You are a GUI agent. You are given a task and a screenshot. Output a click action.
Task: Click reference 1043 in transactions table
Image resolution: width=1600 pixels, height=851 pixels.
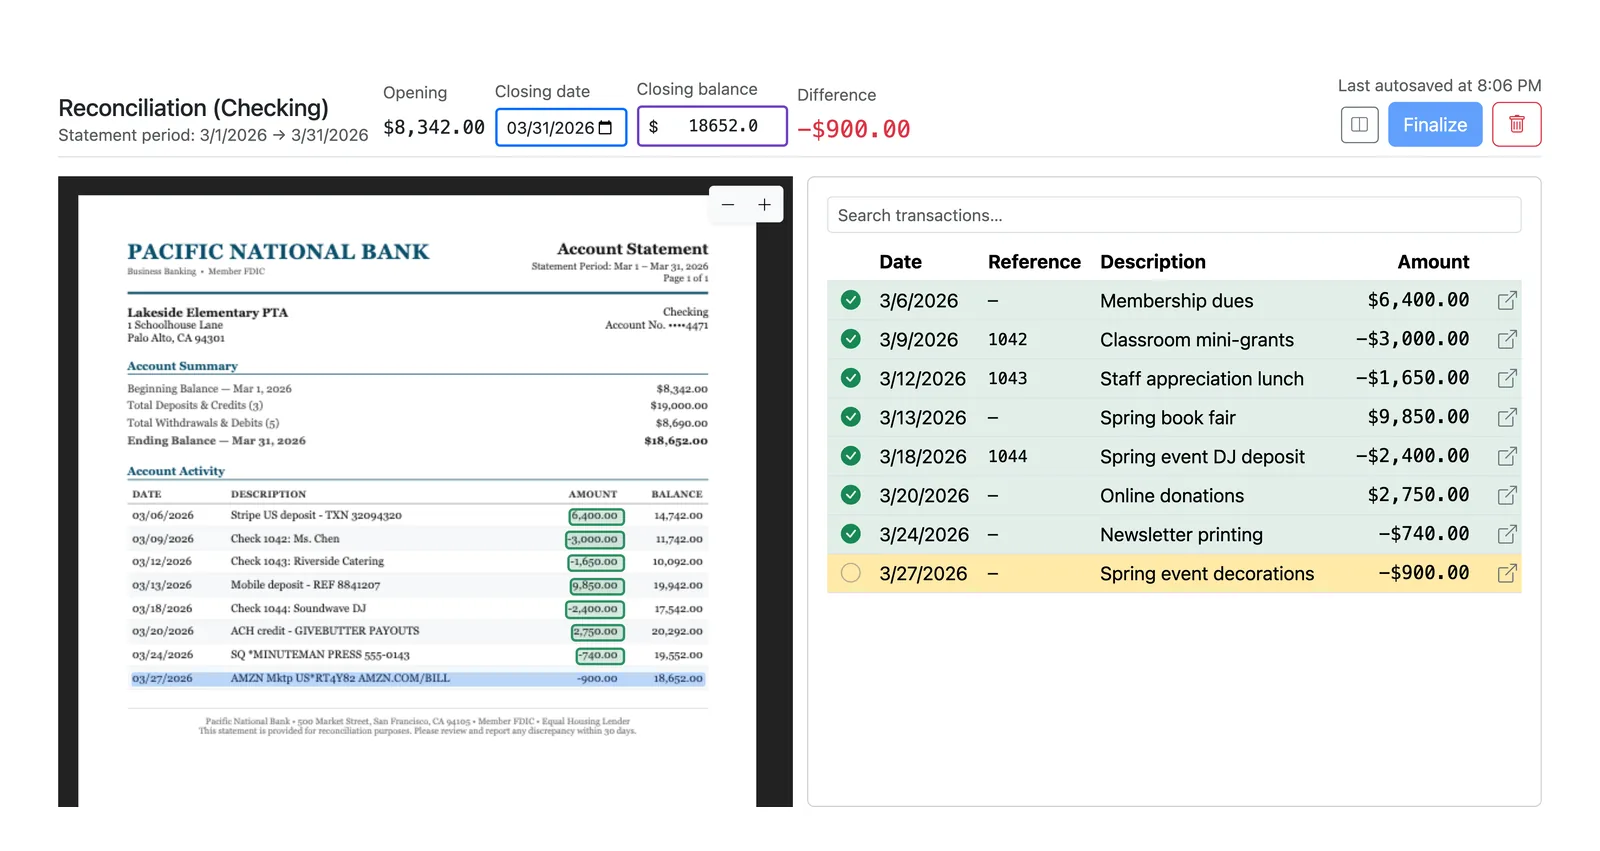(1007, 379)
